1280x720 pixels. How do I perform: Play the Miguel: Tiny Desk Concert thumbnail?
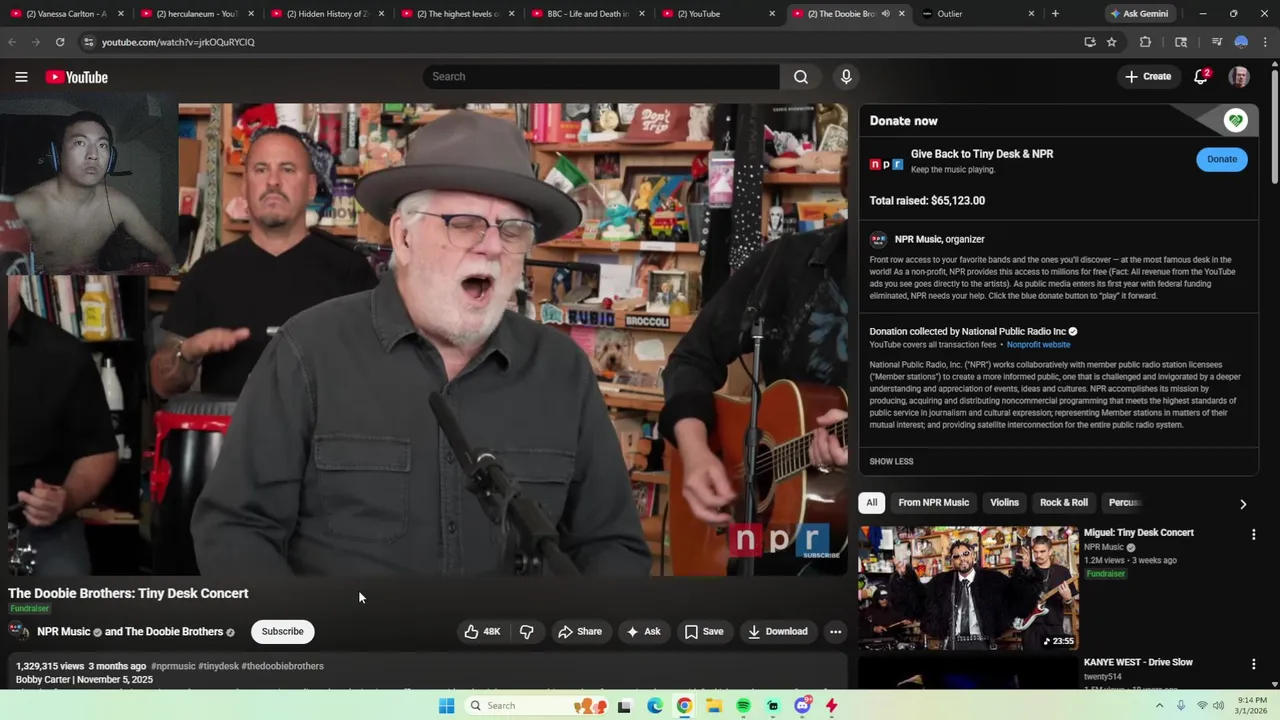968,588
